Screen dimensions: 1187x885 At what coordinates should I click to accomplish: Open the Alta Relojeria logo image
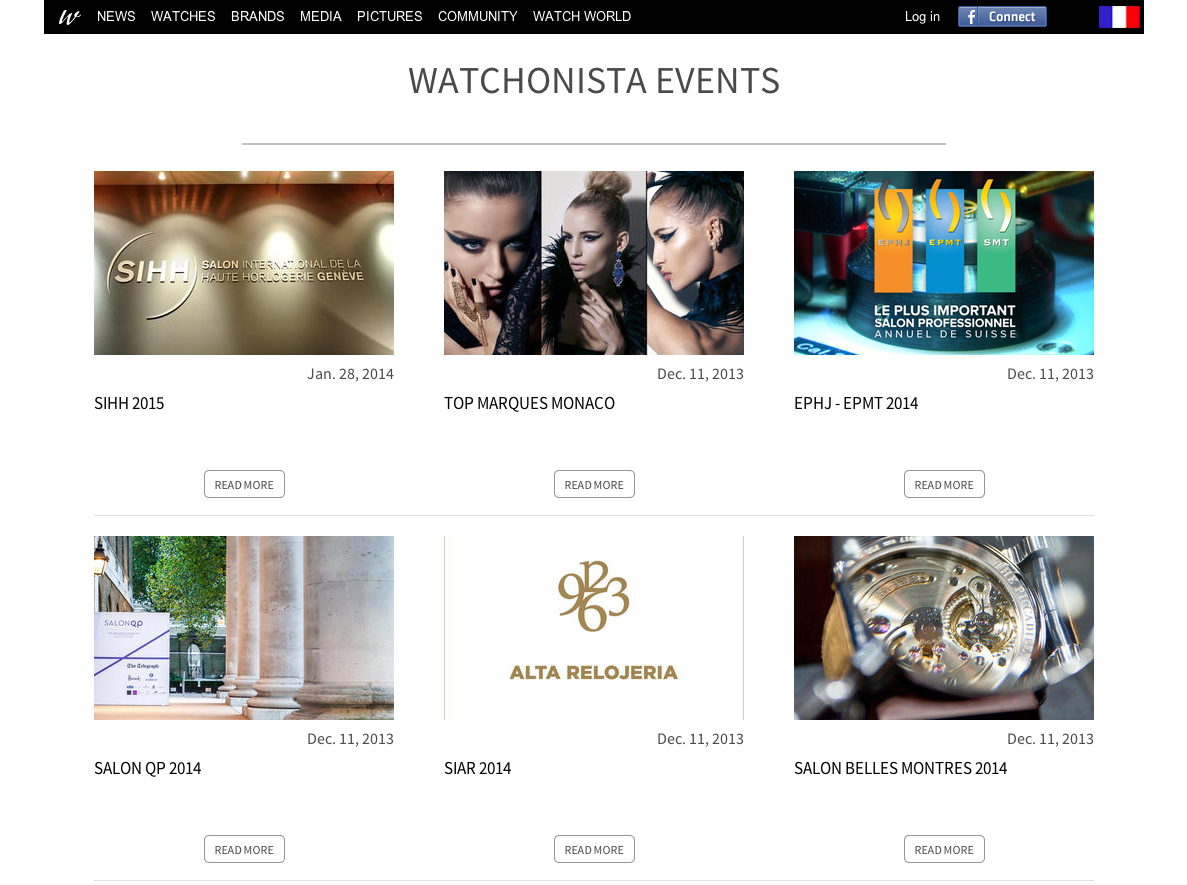coord(594,628)
